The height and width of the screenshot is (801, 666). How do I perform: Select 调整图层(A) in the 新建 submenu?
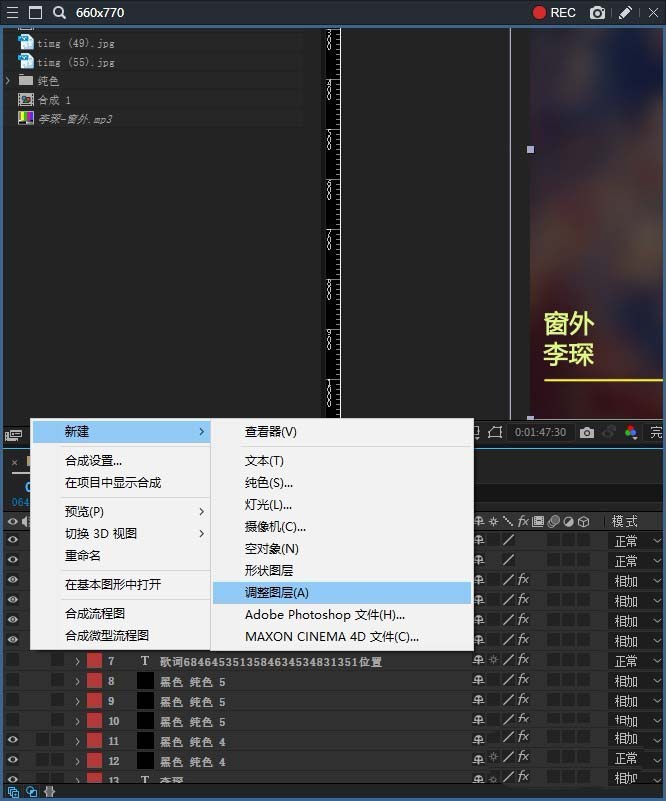342,593
